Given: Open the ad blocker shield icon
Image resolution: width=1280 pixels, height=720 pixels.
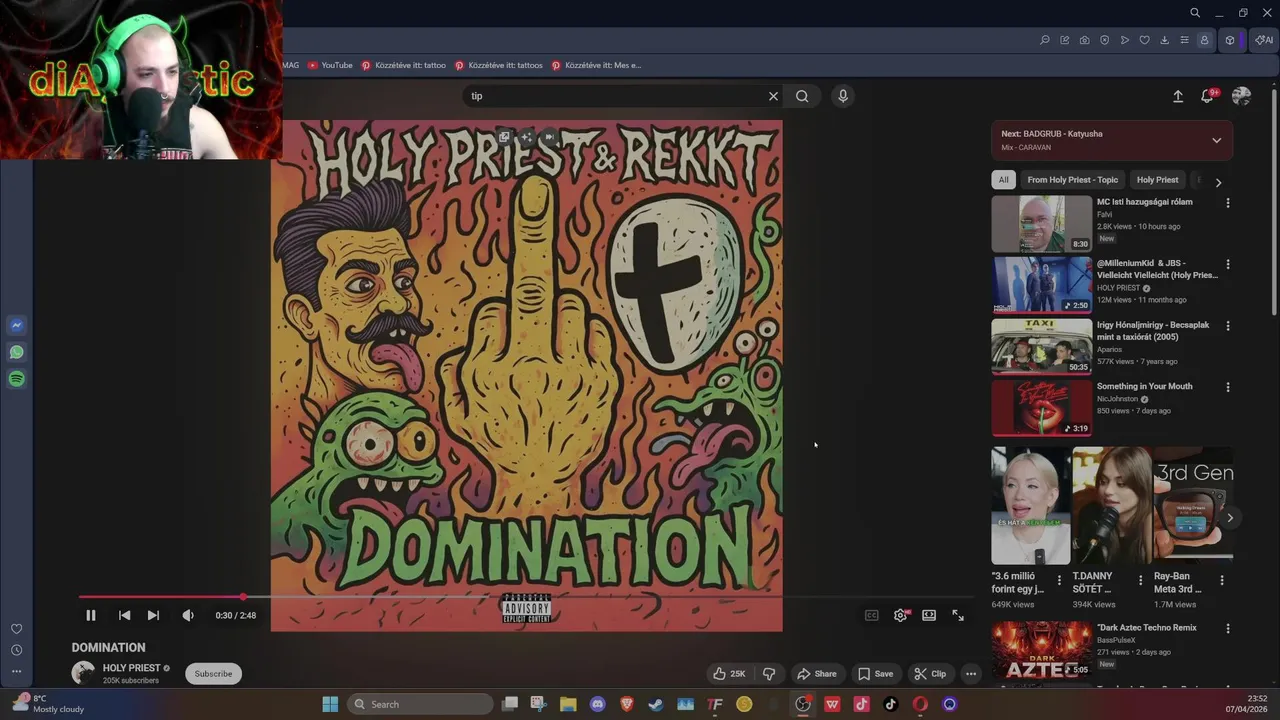Looking at the screenshot, I should click(1104, 40).
